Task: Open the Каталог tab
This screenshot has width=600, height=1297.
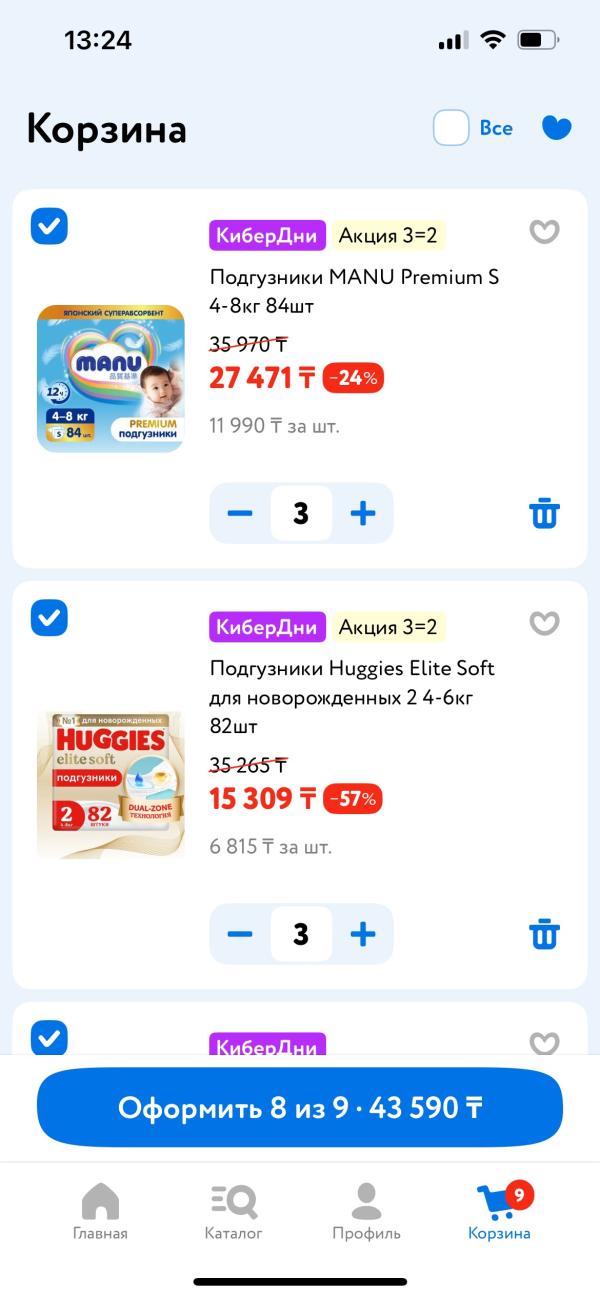Action: click(234, 1211)
